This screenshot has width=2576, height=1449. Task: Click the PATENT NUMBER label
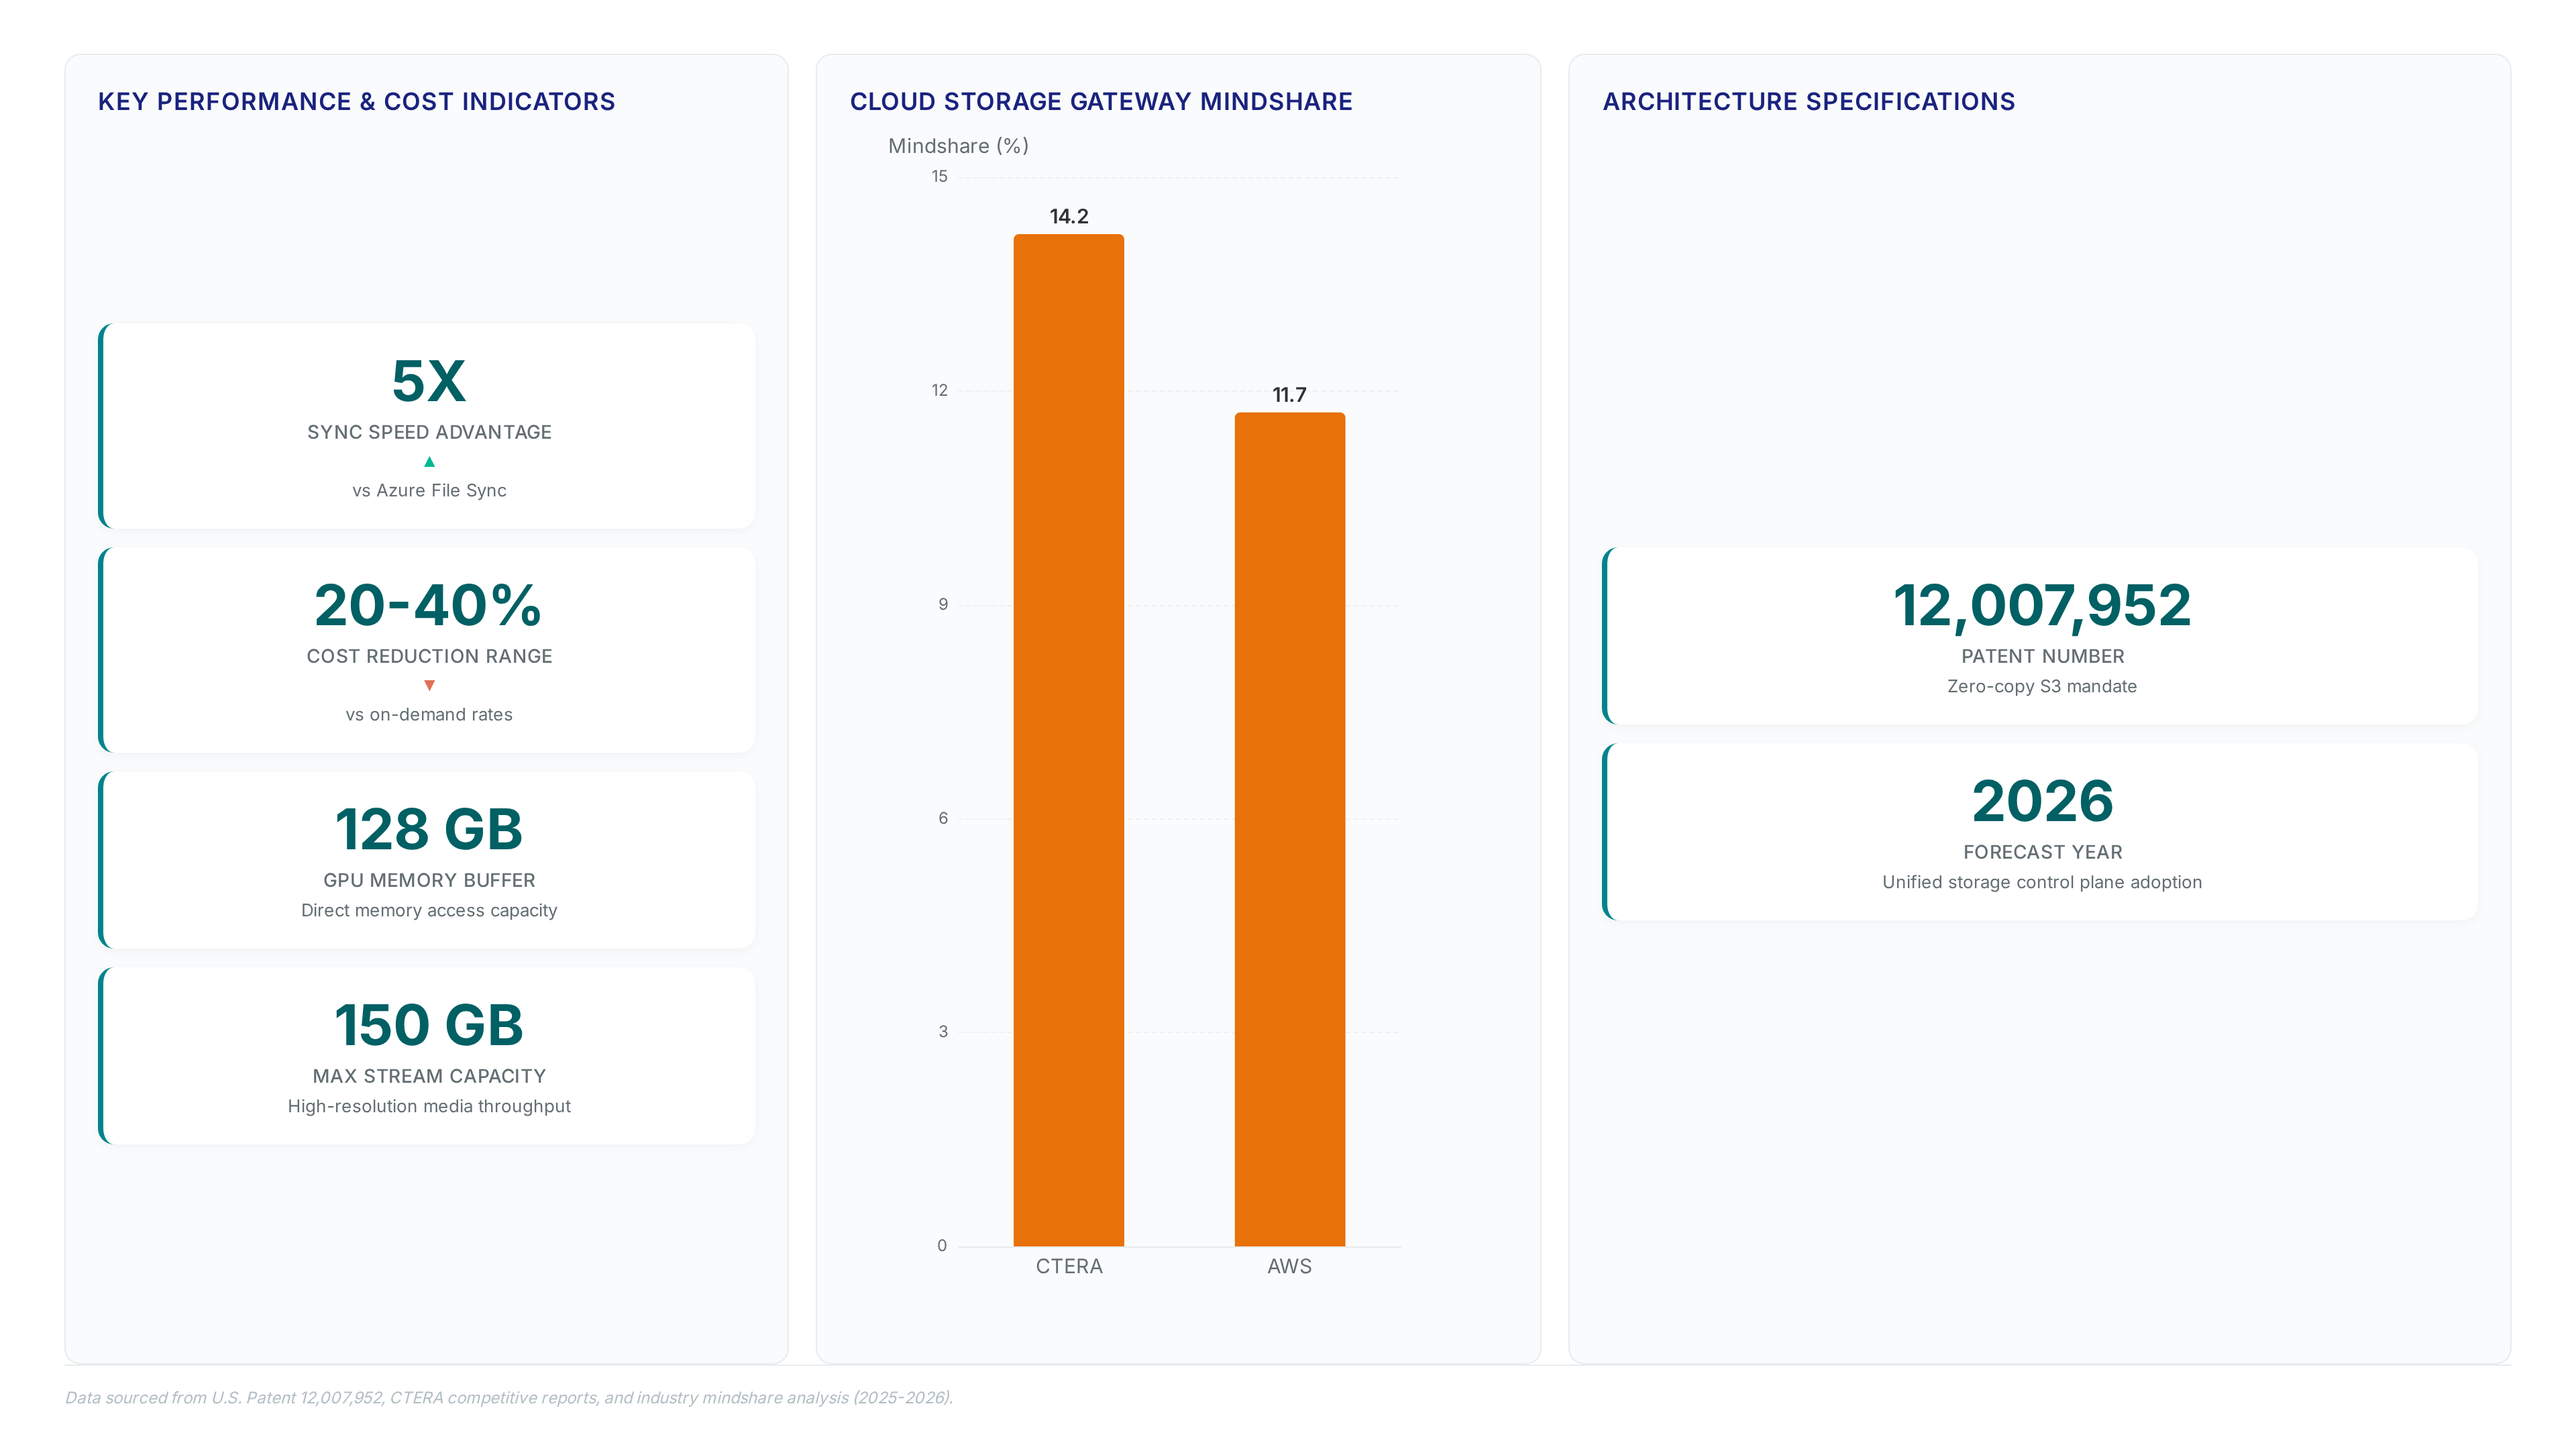click(2042, 656)
